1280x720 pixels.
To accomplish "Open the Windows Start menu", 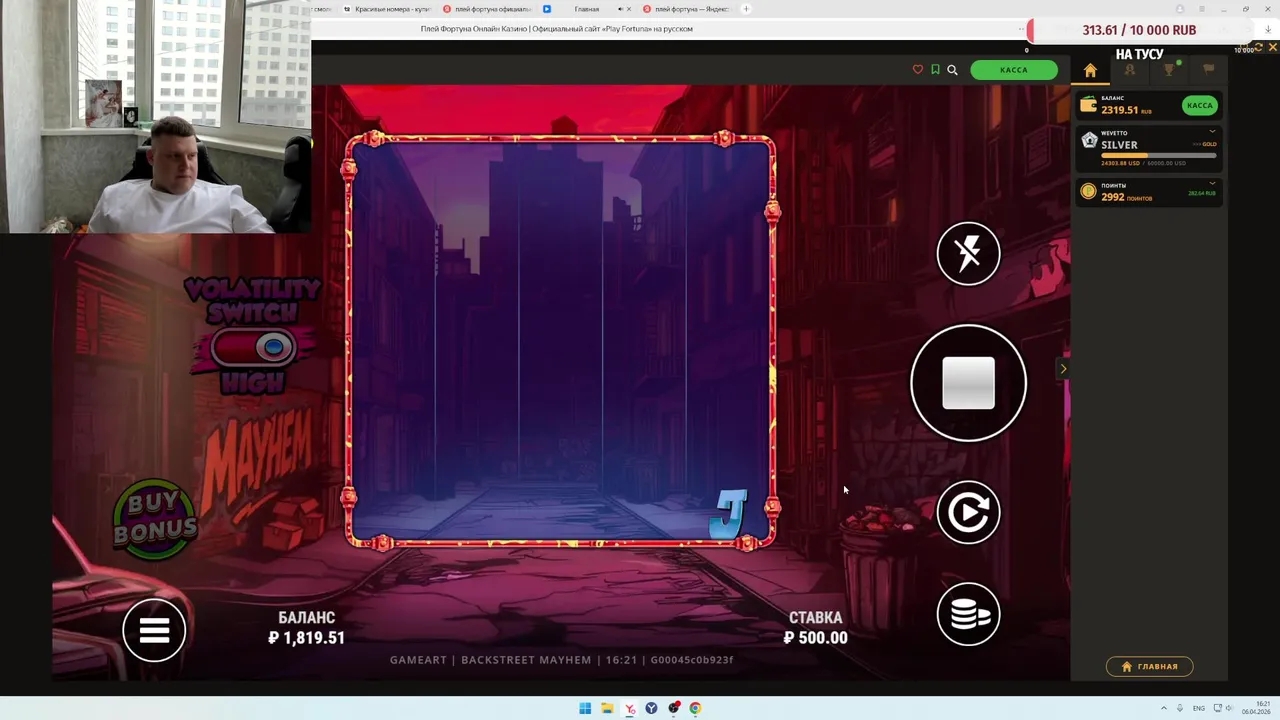I will point(585,708).
